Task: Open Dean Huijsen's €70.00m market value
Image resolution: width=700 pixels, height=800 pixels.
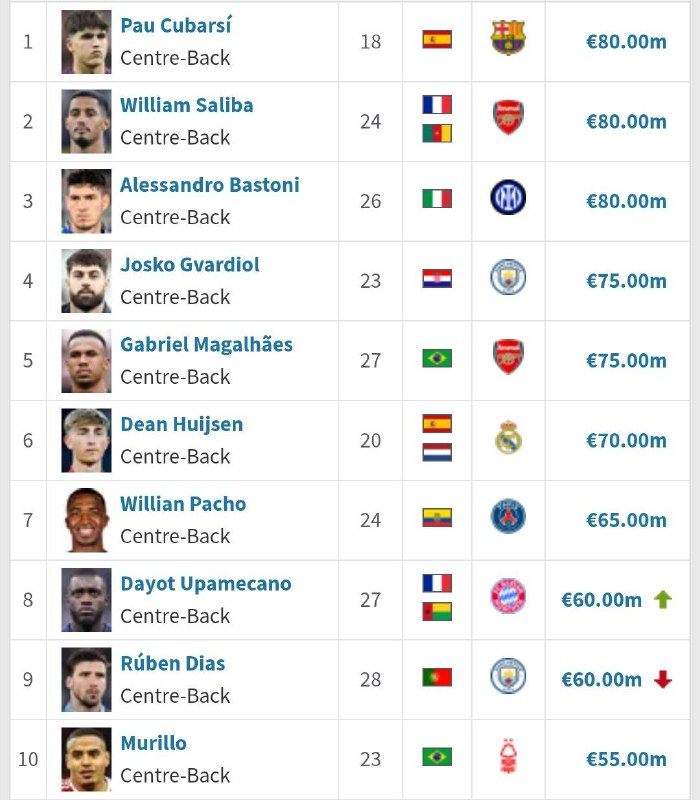Action: 626,440
